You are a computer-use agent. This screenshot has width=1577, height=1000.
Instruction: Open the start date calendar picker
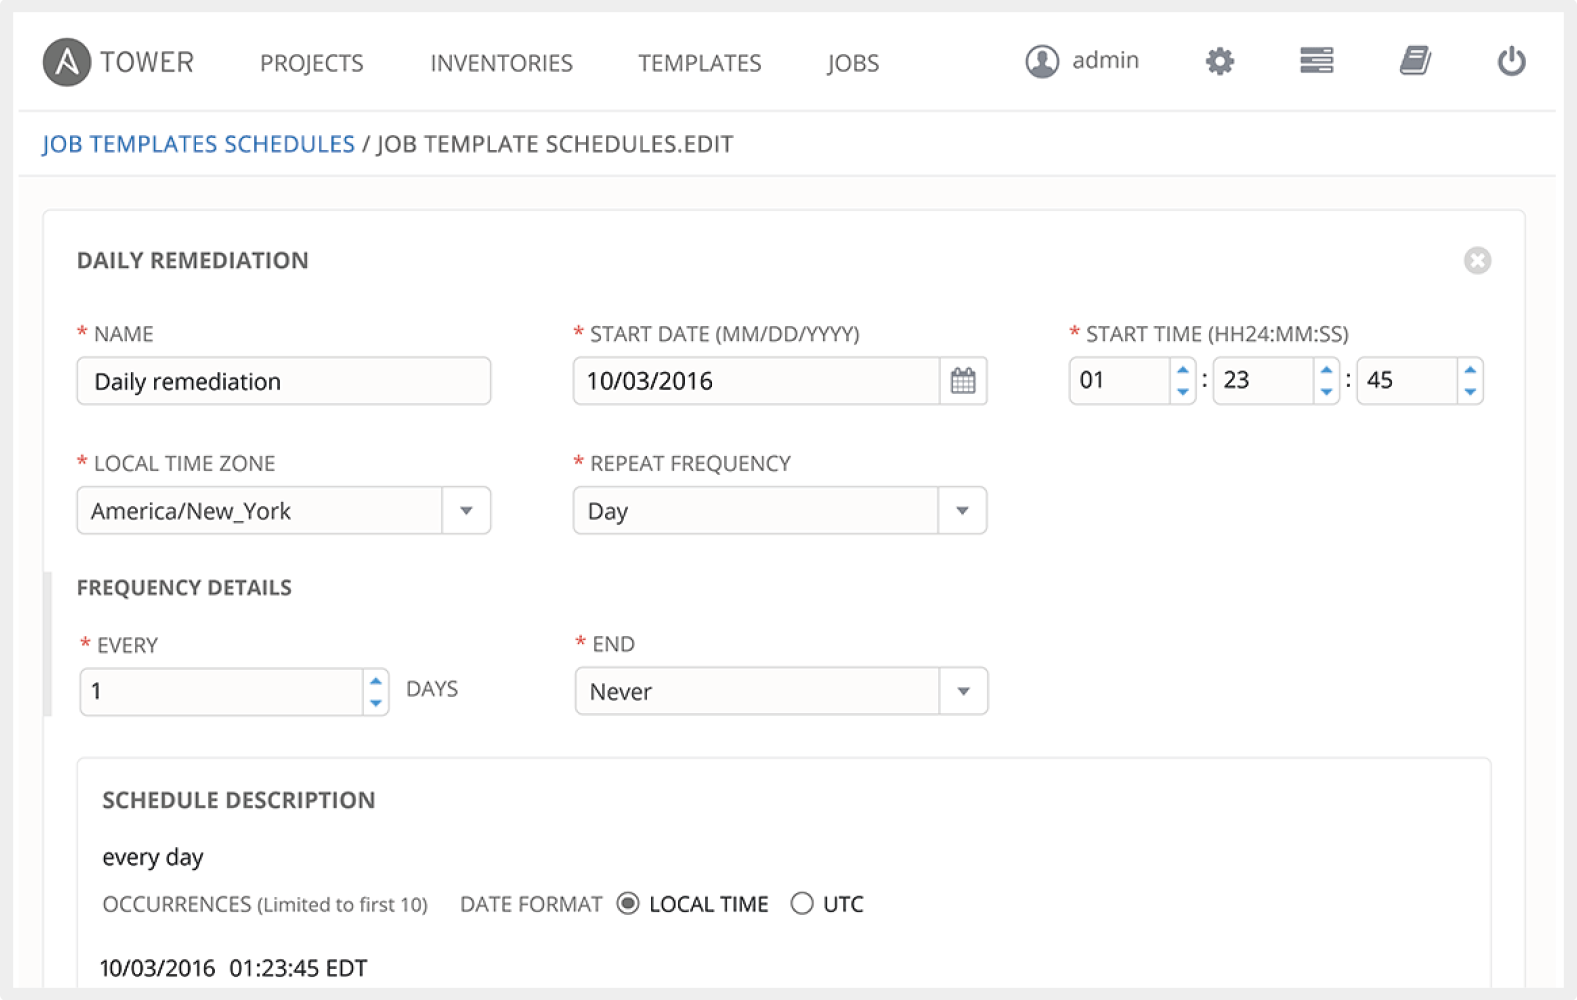(963, 381)
